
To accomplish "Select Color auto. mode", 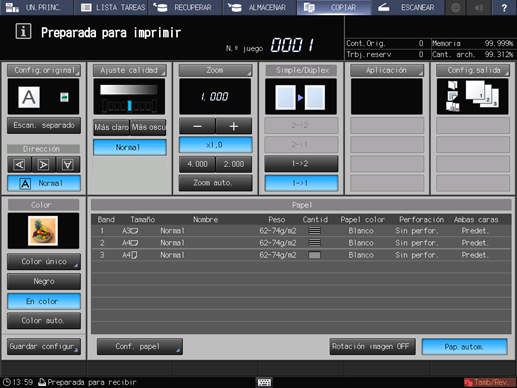I will [44, 321].
